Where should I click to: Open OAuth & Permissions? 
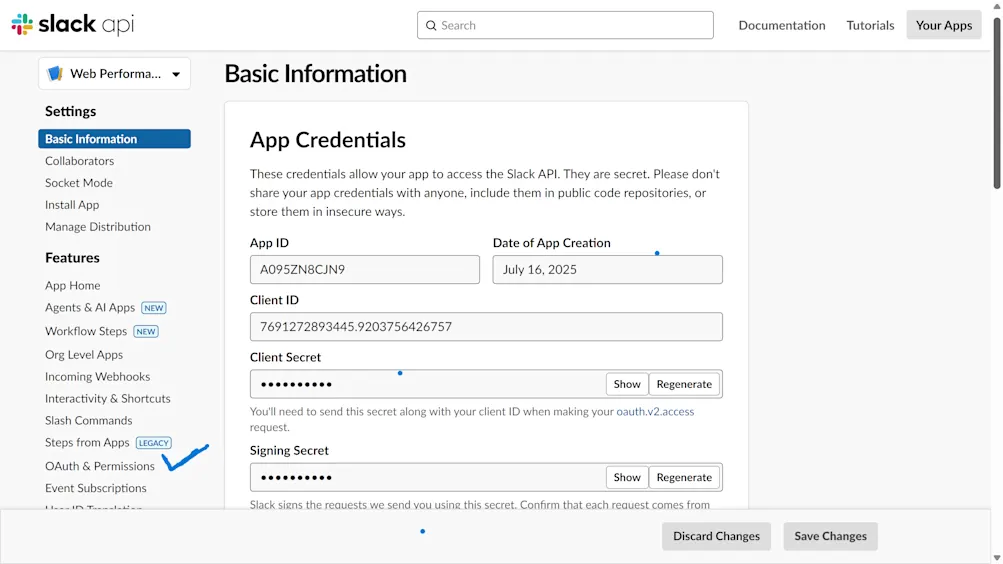[100, 466]
